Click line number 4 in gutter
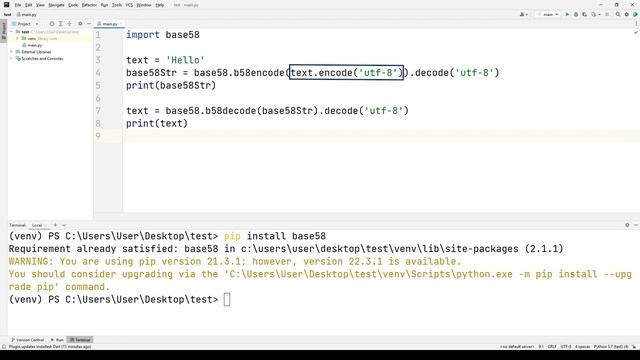This screenshot has height=360, width=640. click(98, 73)
